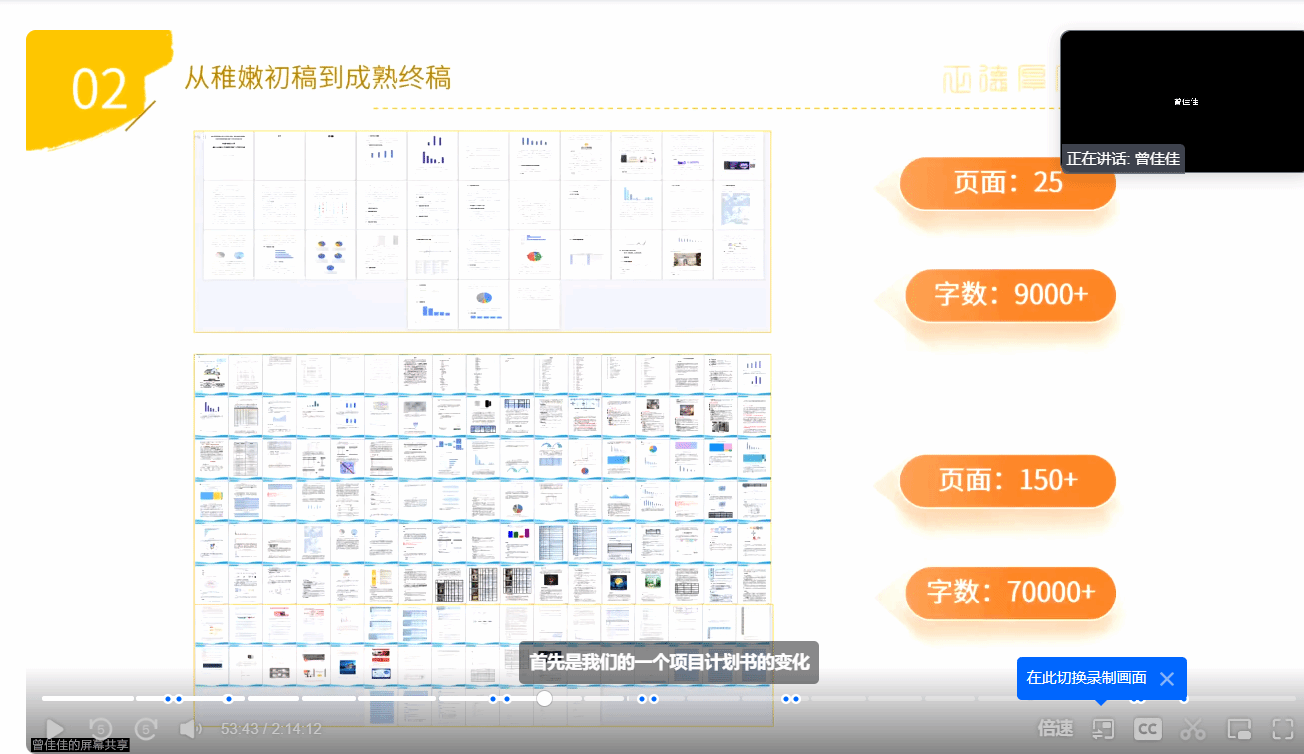Toggle CC subtitles
Screen dimensions: 1304x754
coord(1147,729)
